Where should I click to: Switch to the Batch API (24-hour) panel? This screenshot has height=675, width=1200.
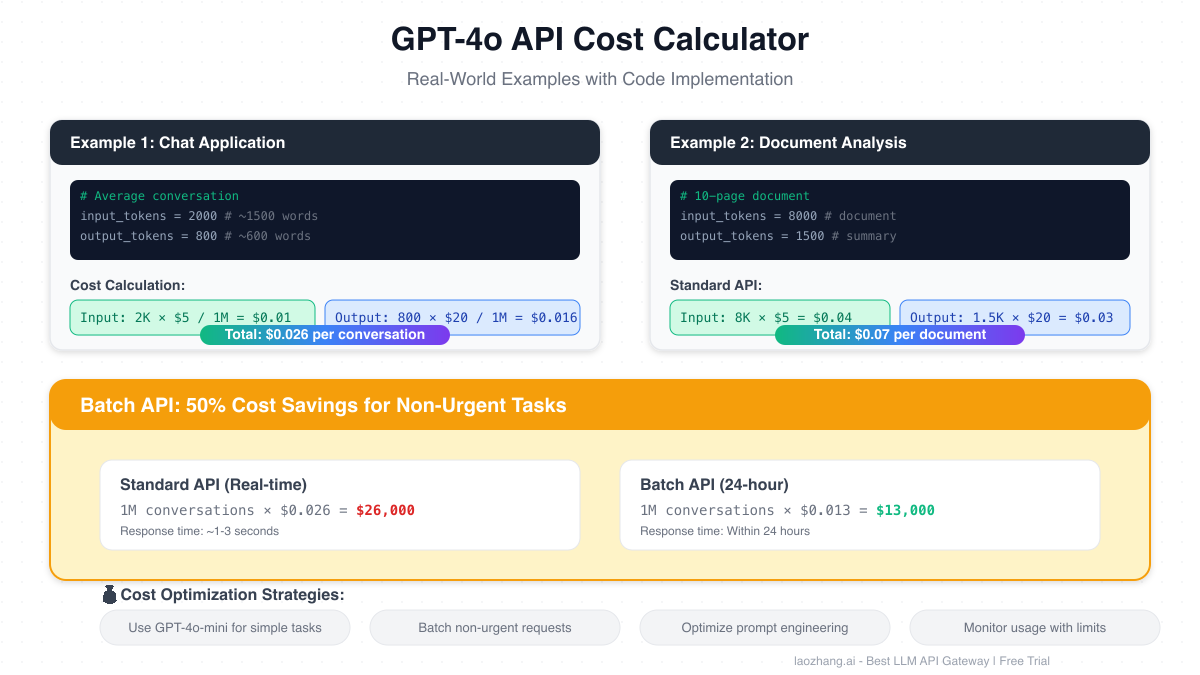click(860, 503)
